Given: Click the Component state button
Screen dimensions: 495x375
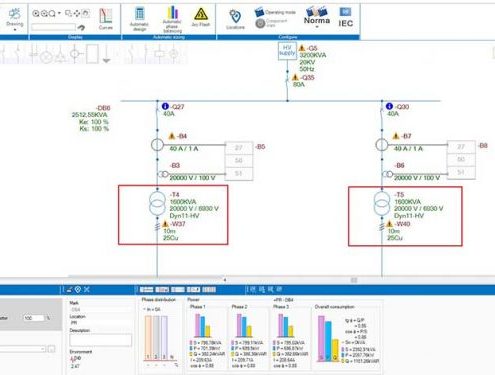Looking at the screenshot, I should [260, 23].
